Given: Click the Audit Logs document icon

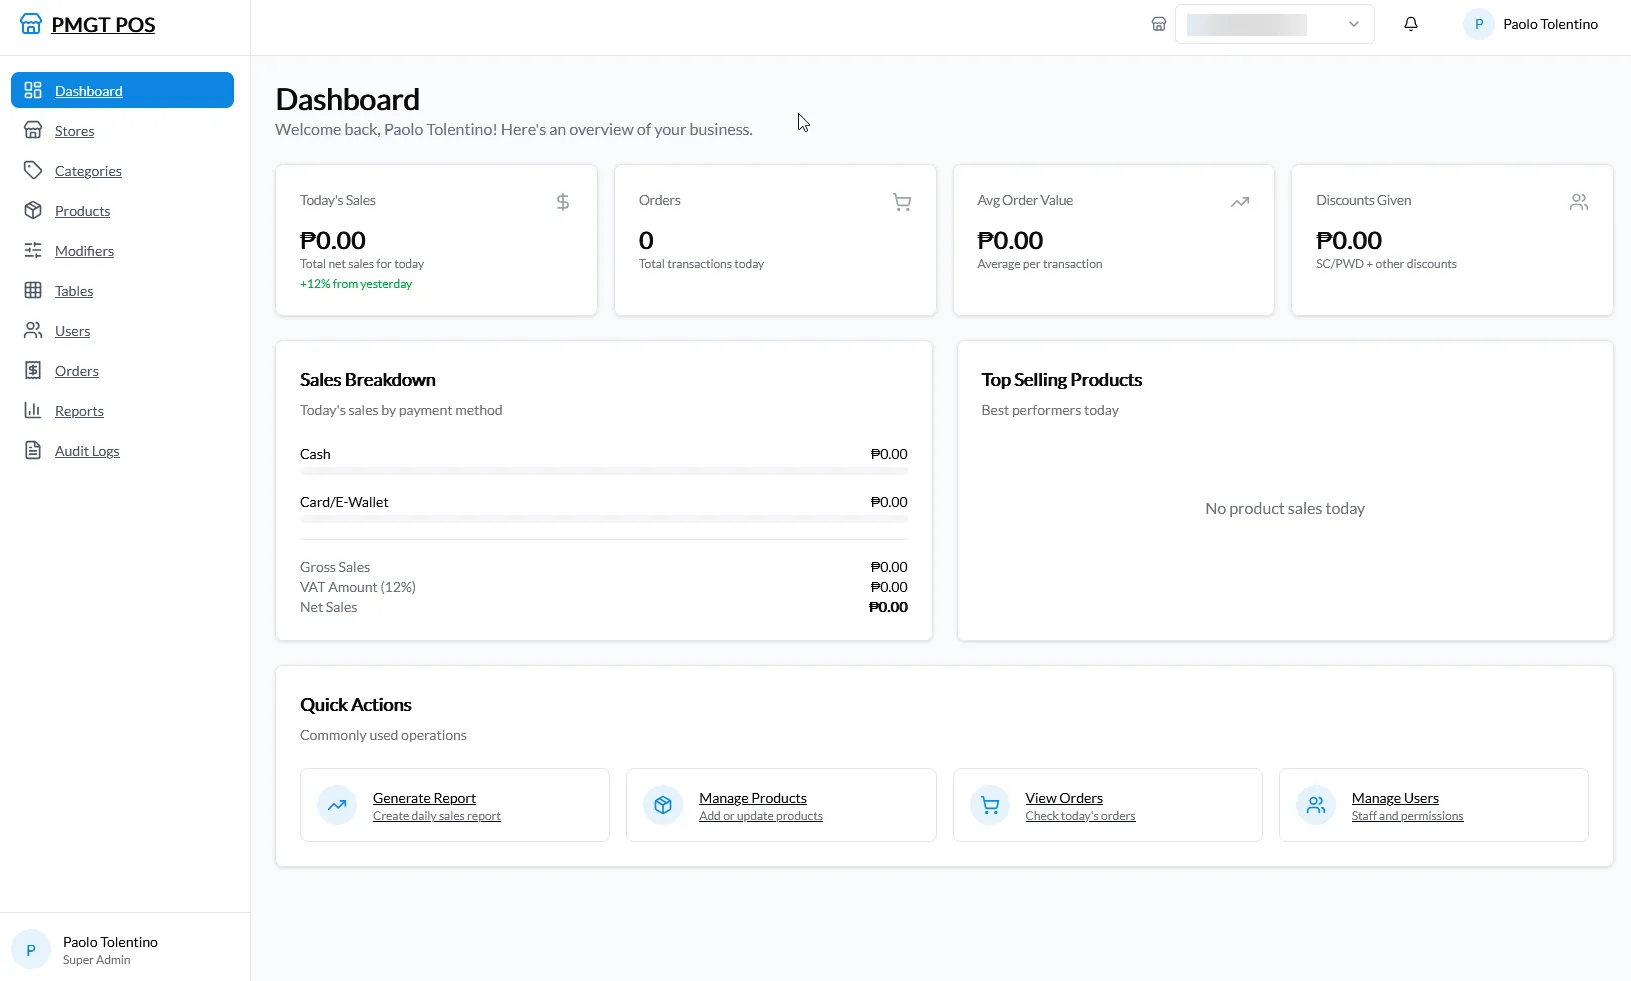Looking at the screenshot, I should (x=33, y=450).
